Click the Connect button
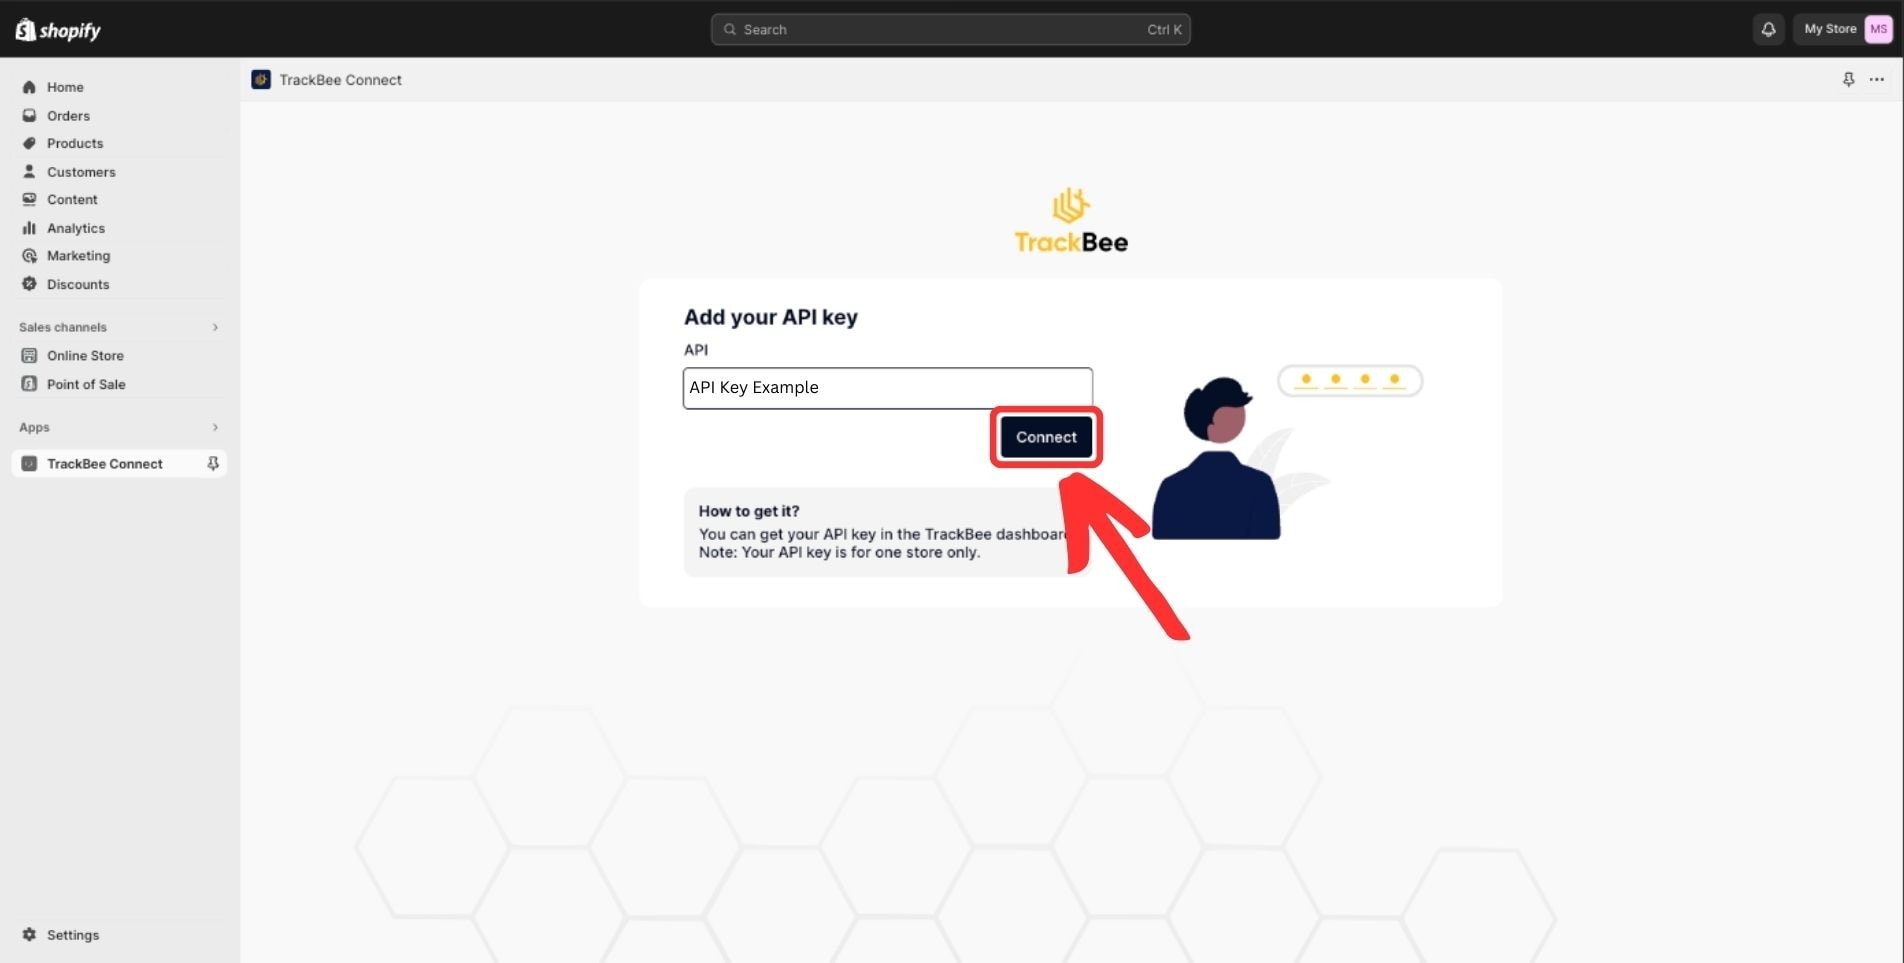This screenshot has height=963, width=1904. [x=1046, y=437]
